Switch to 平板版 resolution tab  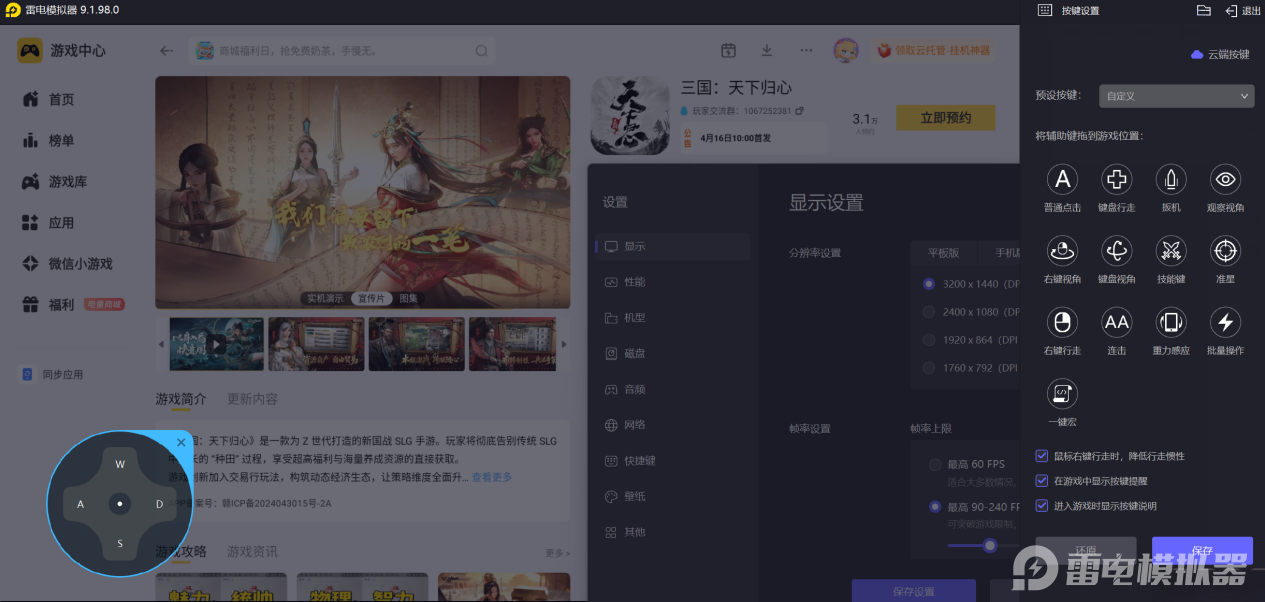[943, 253]
